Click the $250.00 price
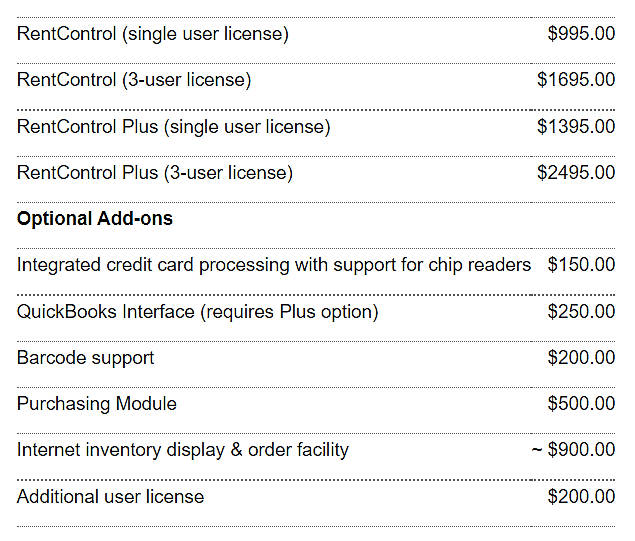635x541 pixels. pos(581,312)
